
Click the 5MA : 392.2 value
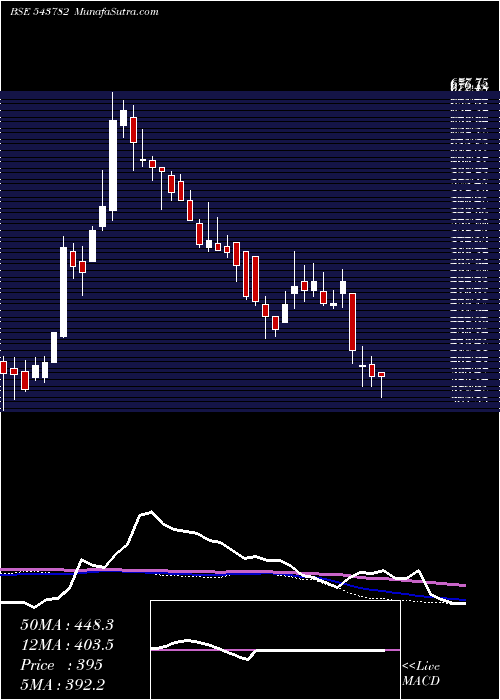[63, 684]
